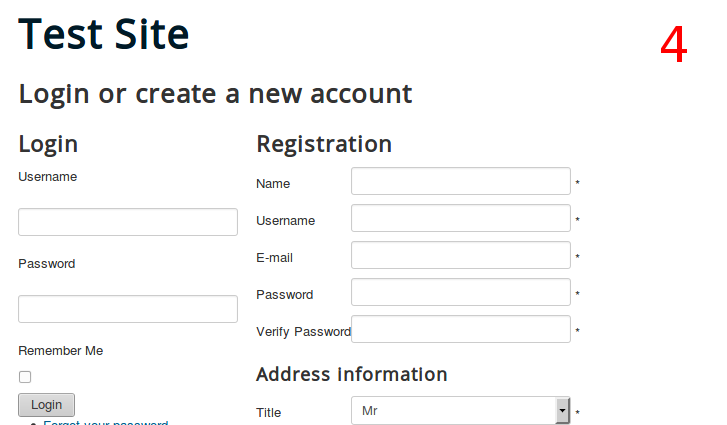This screenshot has width=727, height=425.
Task: Click the Registration Password text field
Action: (461, 293)
